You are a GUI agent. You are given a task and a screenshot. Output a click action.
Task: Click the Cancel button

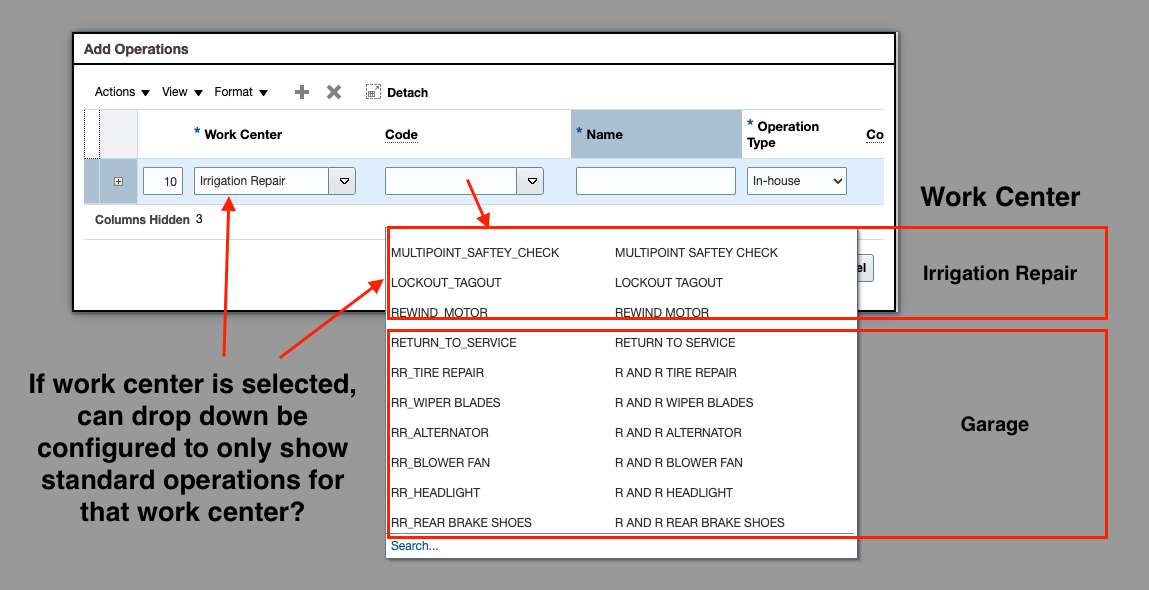pyautogui.click(x=866, y=268)
